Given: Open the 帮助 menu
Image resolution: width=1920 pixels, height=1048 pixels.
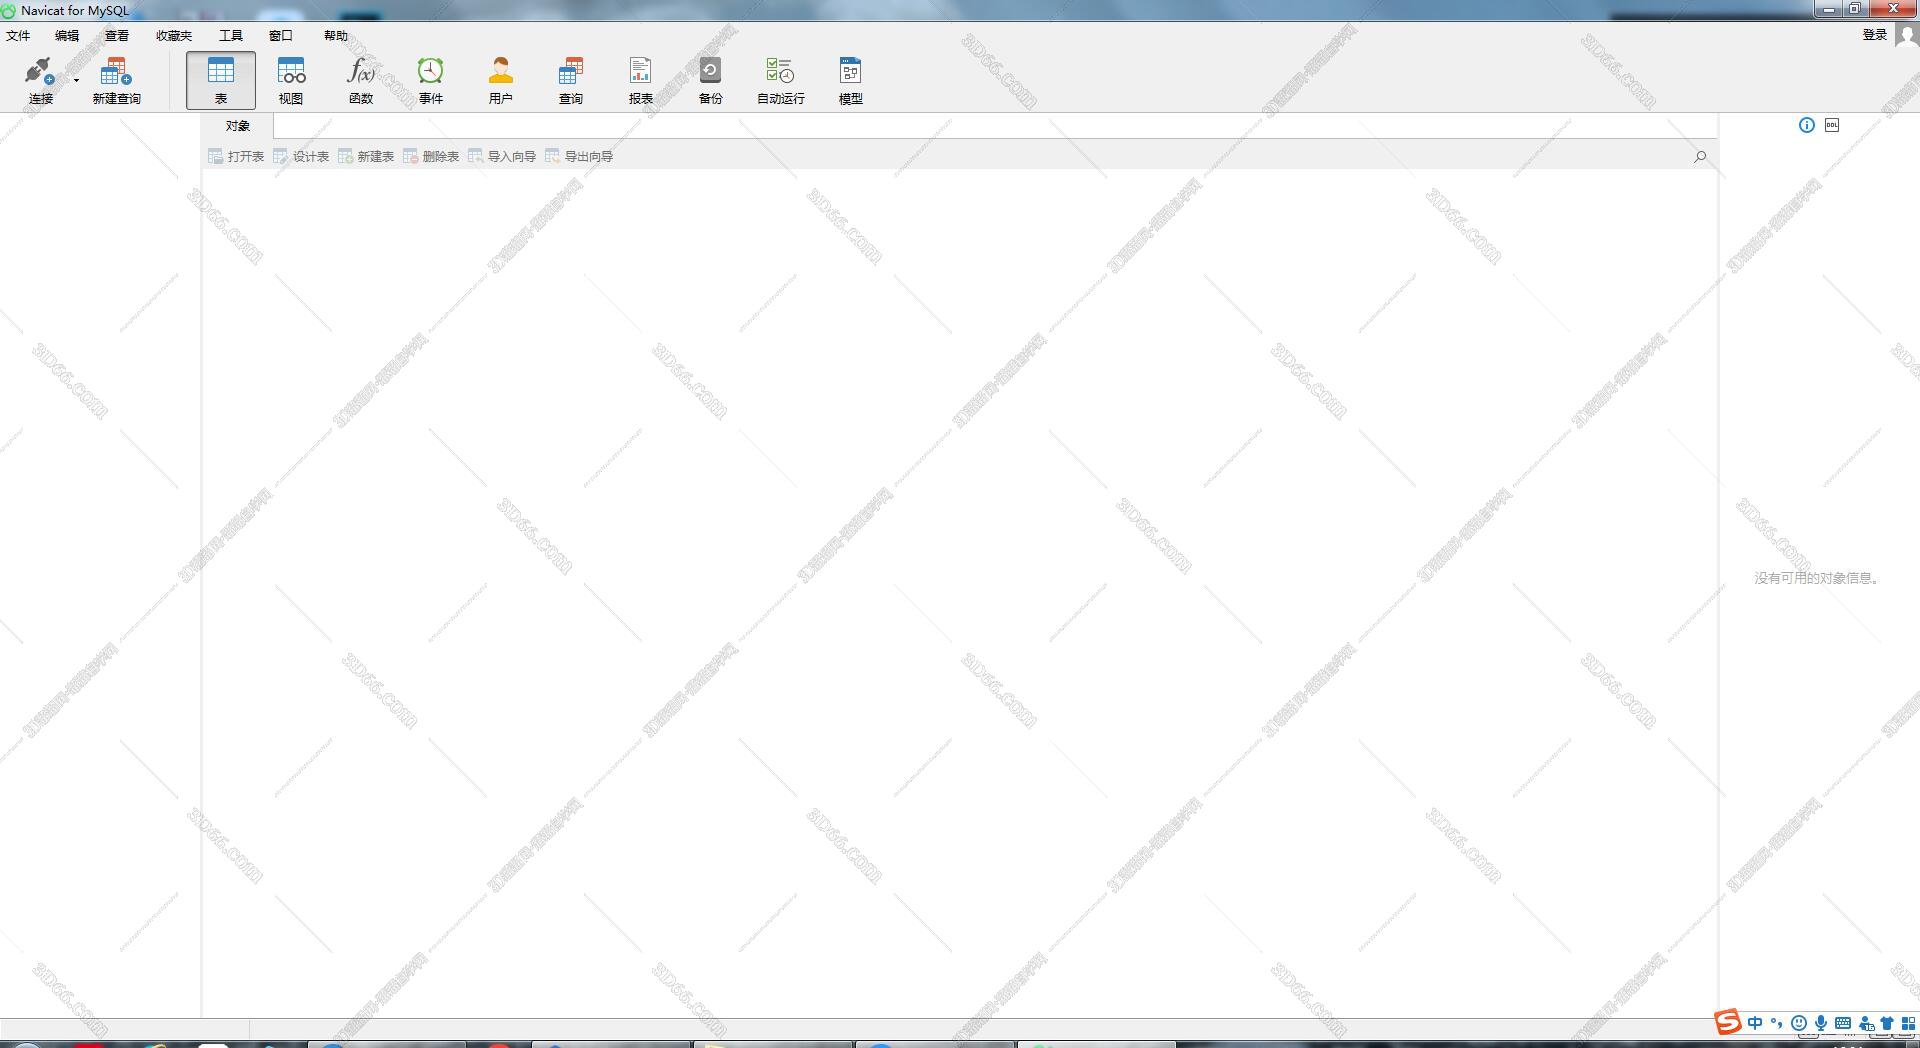Looking at the screenshot, I should point(336,36).
